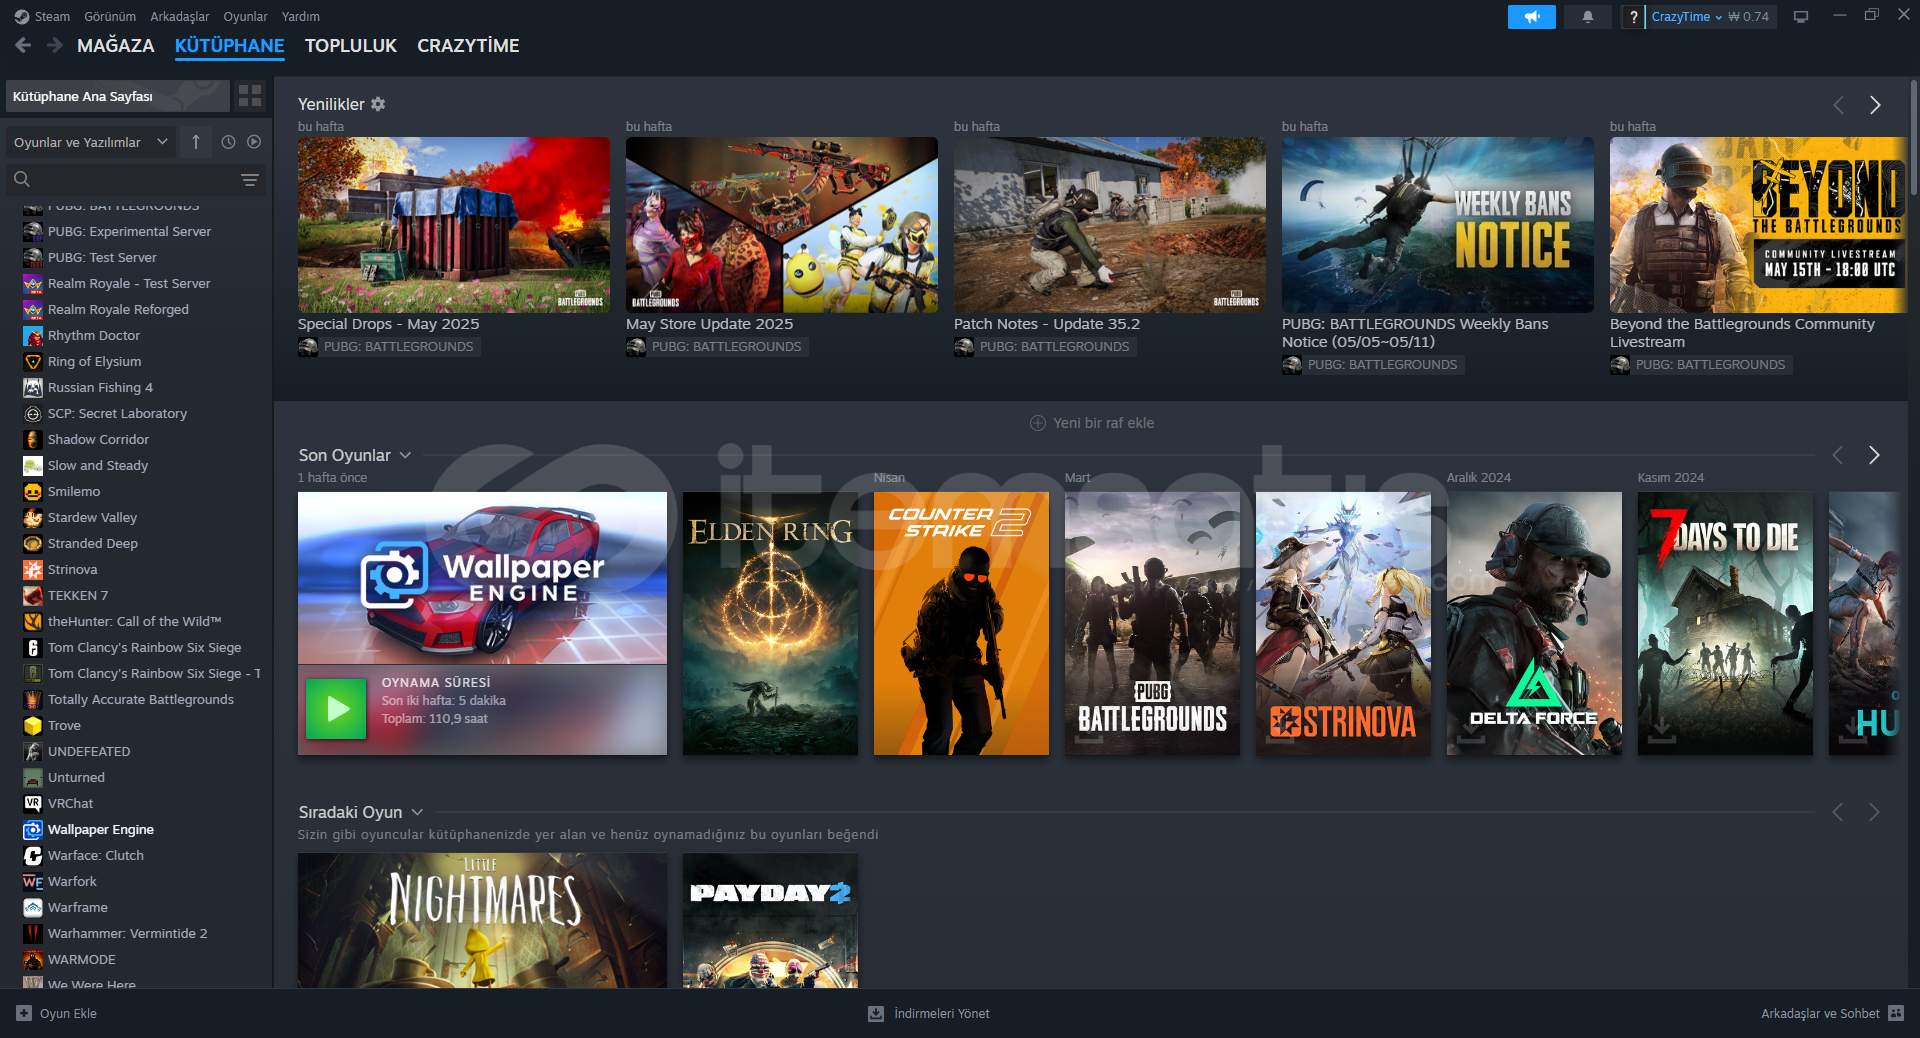Select the KÜTÜPHANE tab
Screen dimensions: 1920x1038
pyautogui.click(x=230, y=46)
